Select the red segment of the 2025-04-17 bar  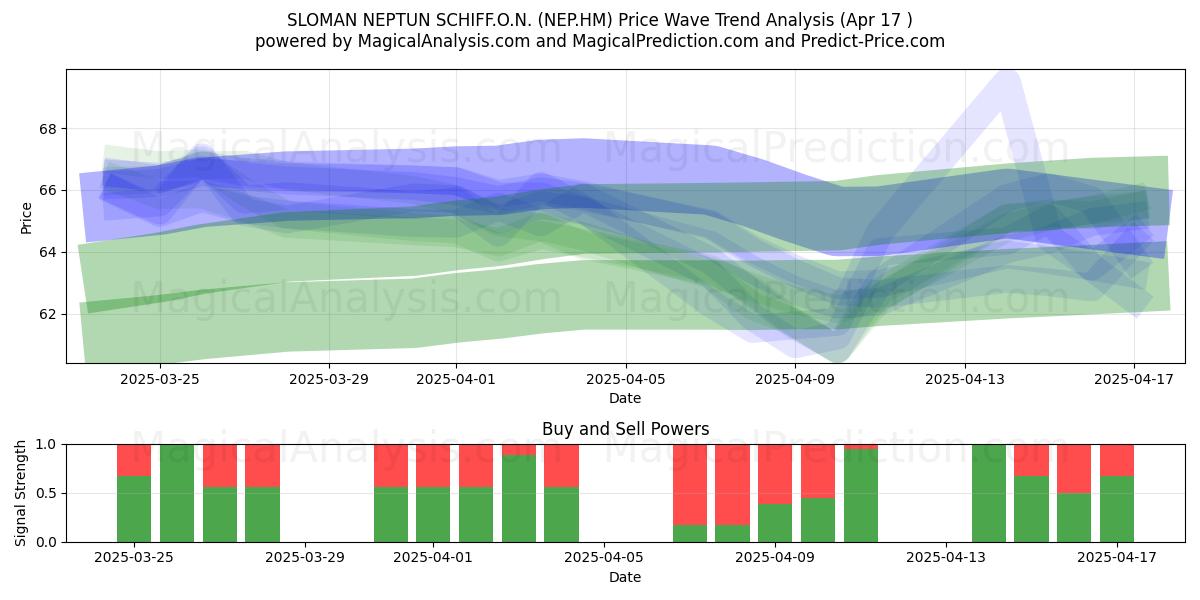click(x=1117, y=460)
